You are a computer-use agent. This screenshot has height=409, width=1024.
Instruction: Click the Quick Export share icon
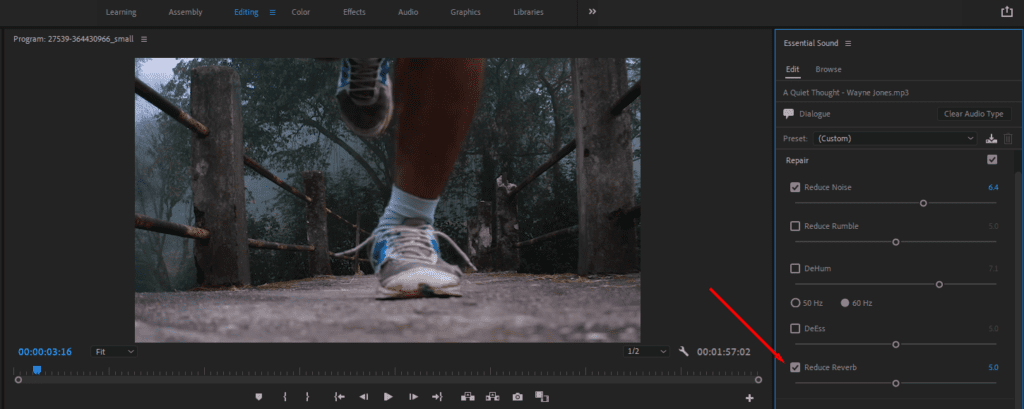point(1006,12)
